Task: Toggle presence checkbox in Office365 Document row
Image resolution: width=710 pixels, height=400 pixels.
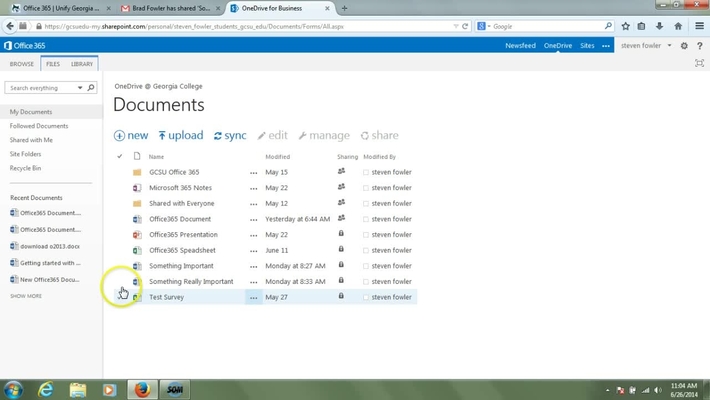Action: click(x=366, y=219)
